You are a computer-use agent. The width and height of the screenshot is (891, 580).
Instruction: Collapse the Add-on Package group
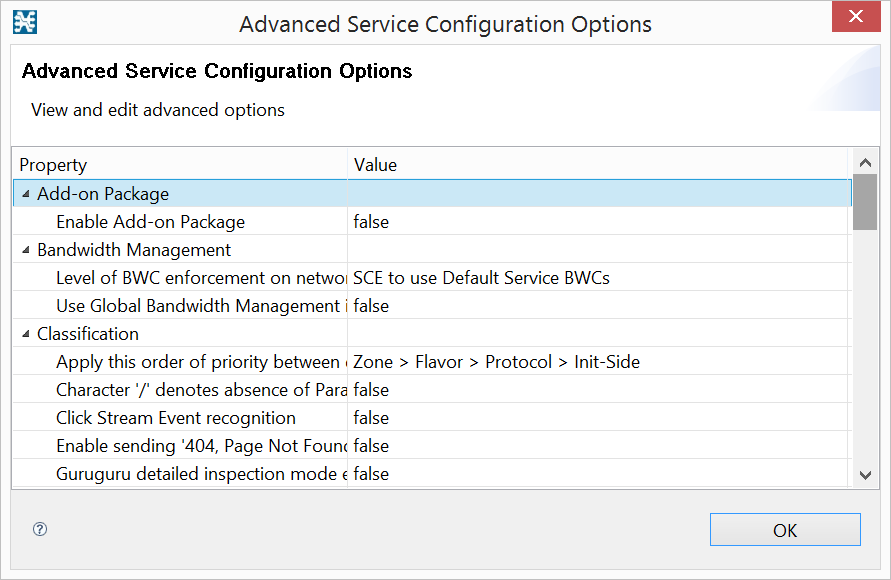[25, 194]
